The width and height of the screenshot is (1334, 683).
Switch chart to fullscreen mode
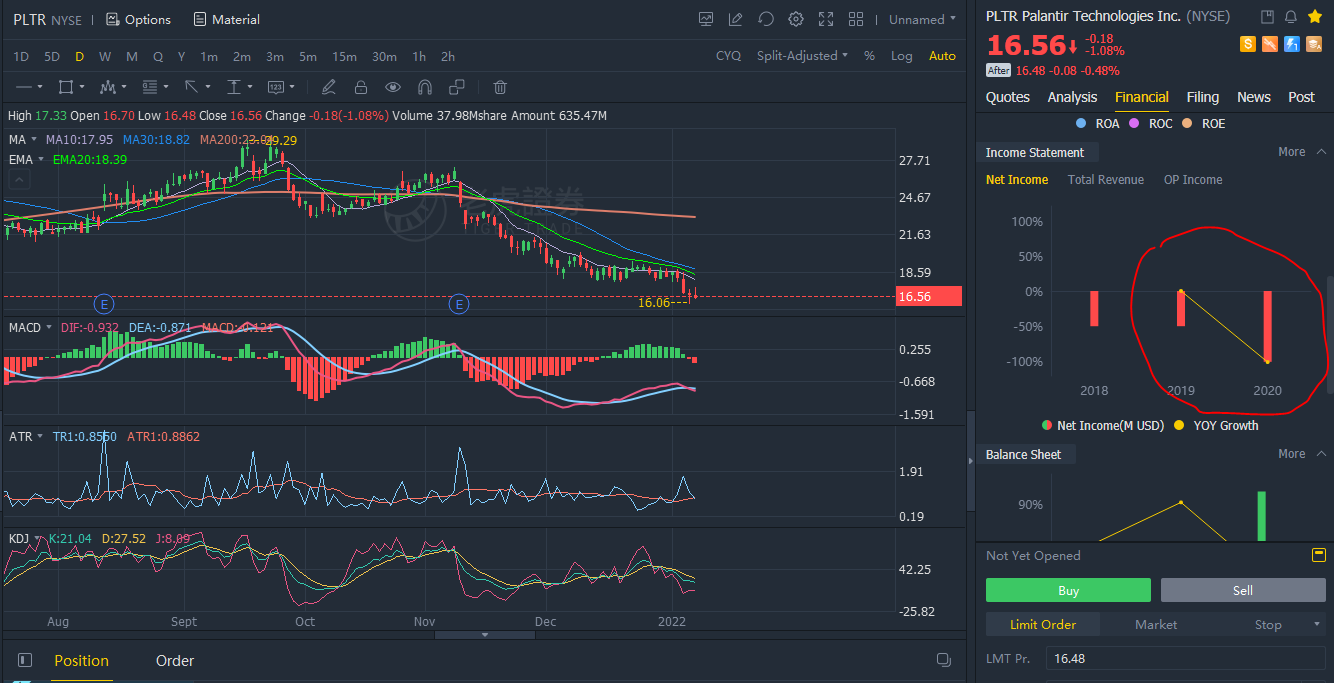coord(826,19)
